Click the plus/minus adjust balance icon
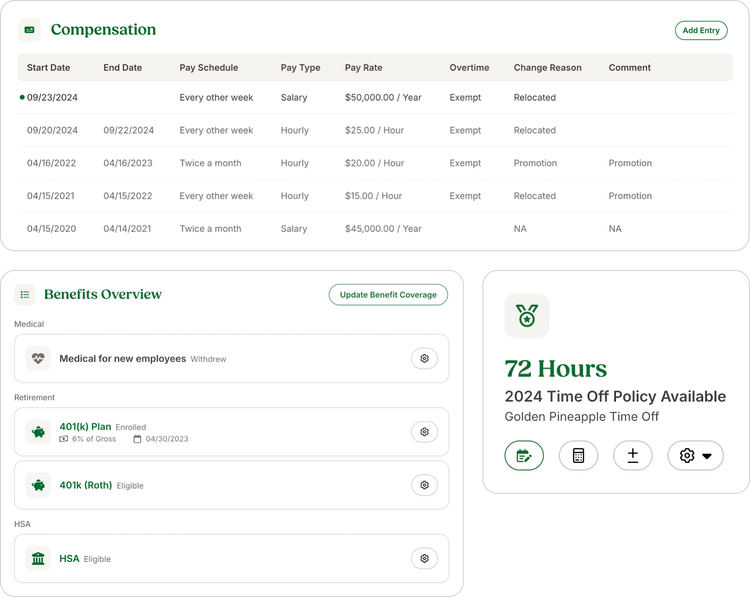The image size is (750, 597). click(x=632, y=455)
